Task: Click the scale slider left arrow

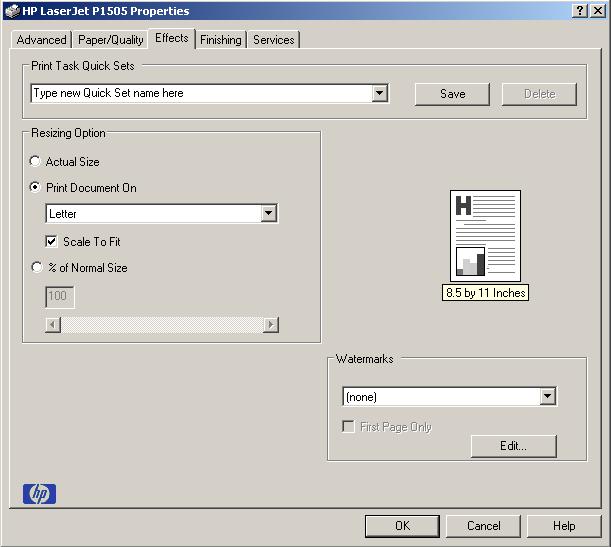Action: pos(53,324)
